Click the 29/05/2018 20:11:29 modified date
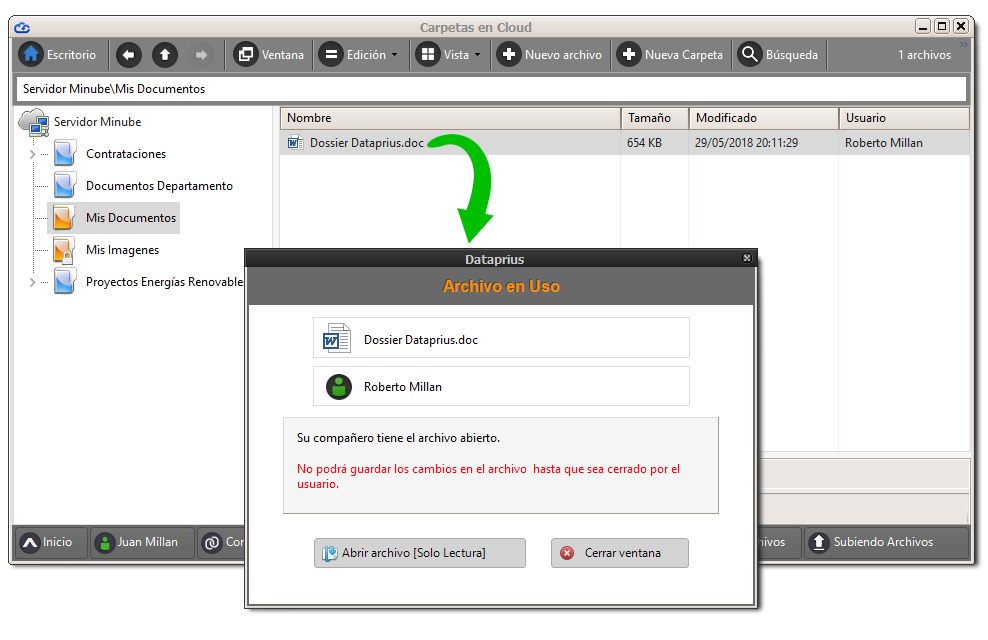988x640 pixels. click(x=746, y=143)
